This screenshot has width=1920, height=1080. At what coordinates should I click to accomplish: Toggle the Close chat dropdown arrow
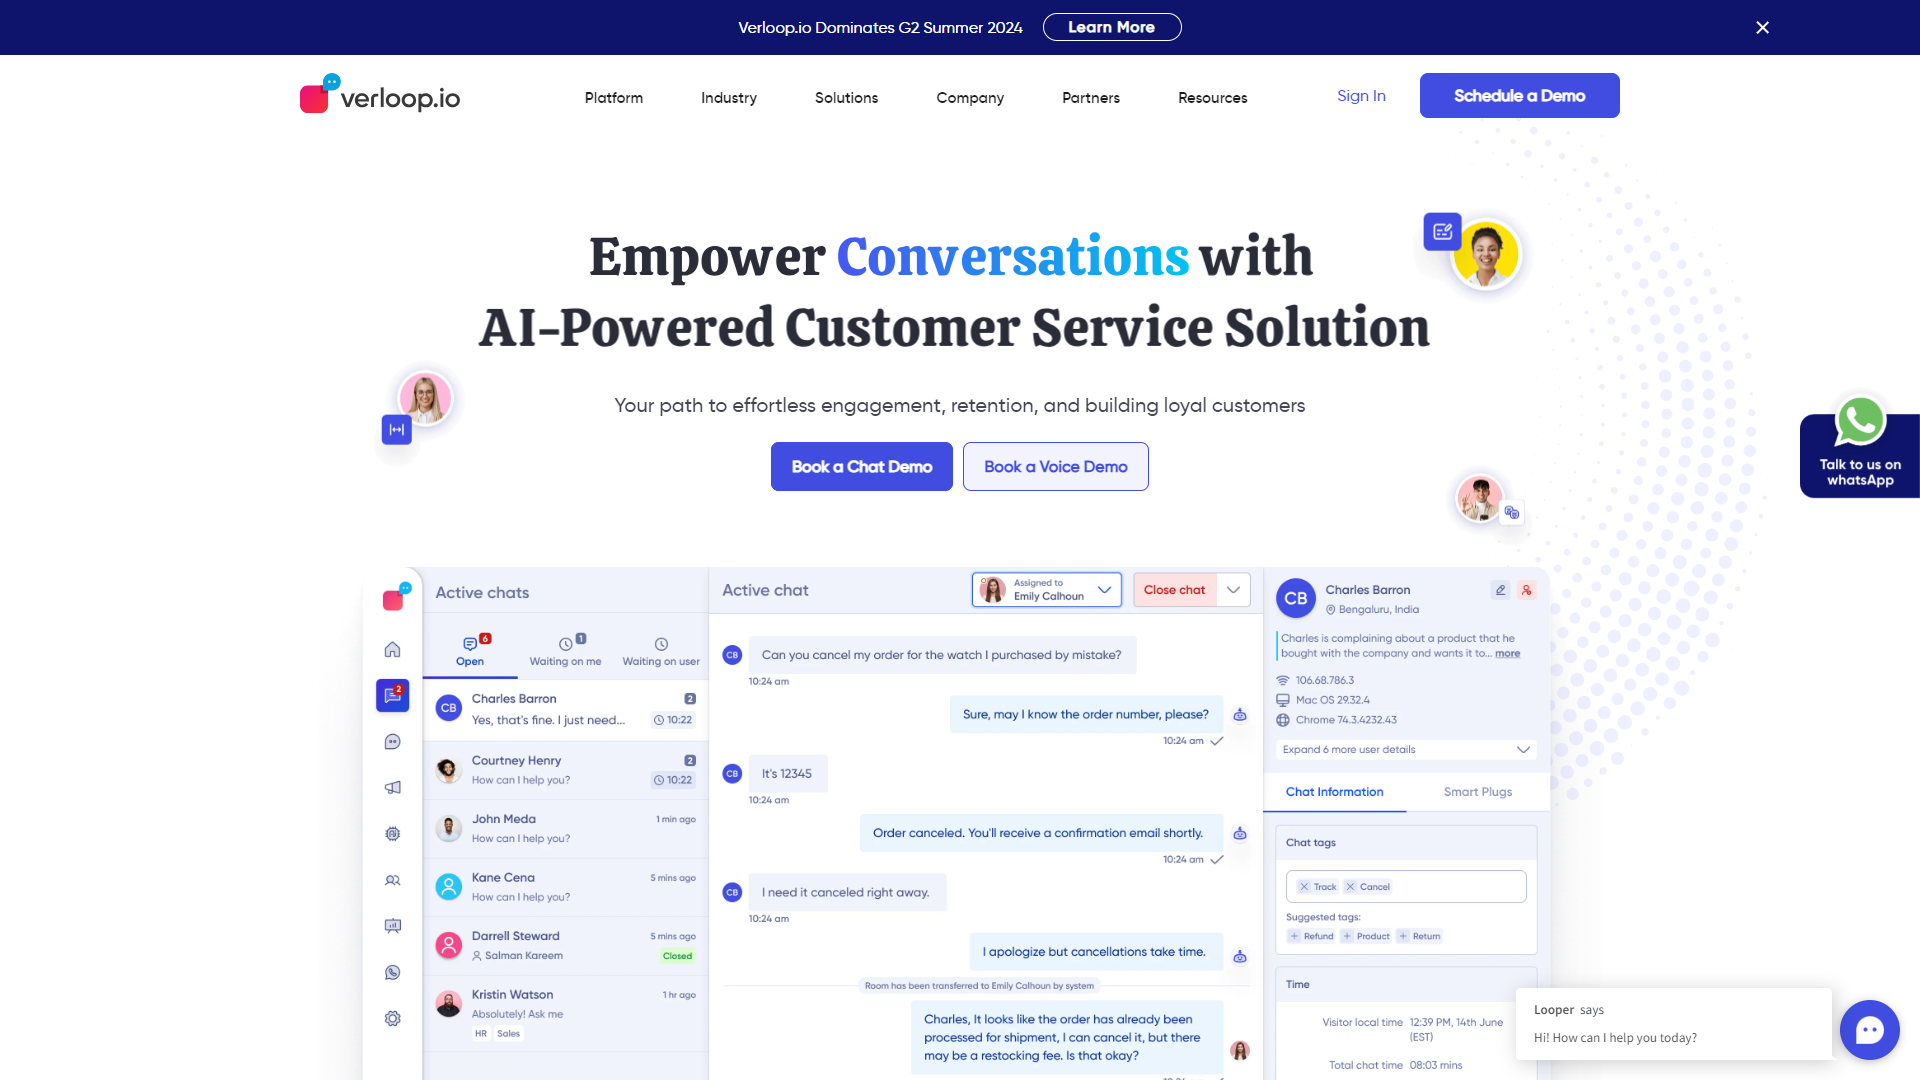coord(1233,589)
